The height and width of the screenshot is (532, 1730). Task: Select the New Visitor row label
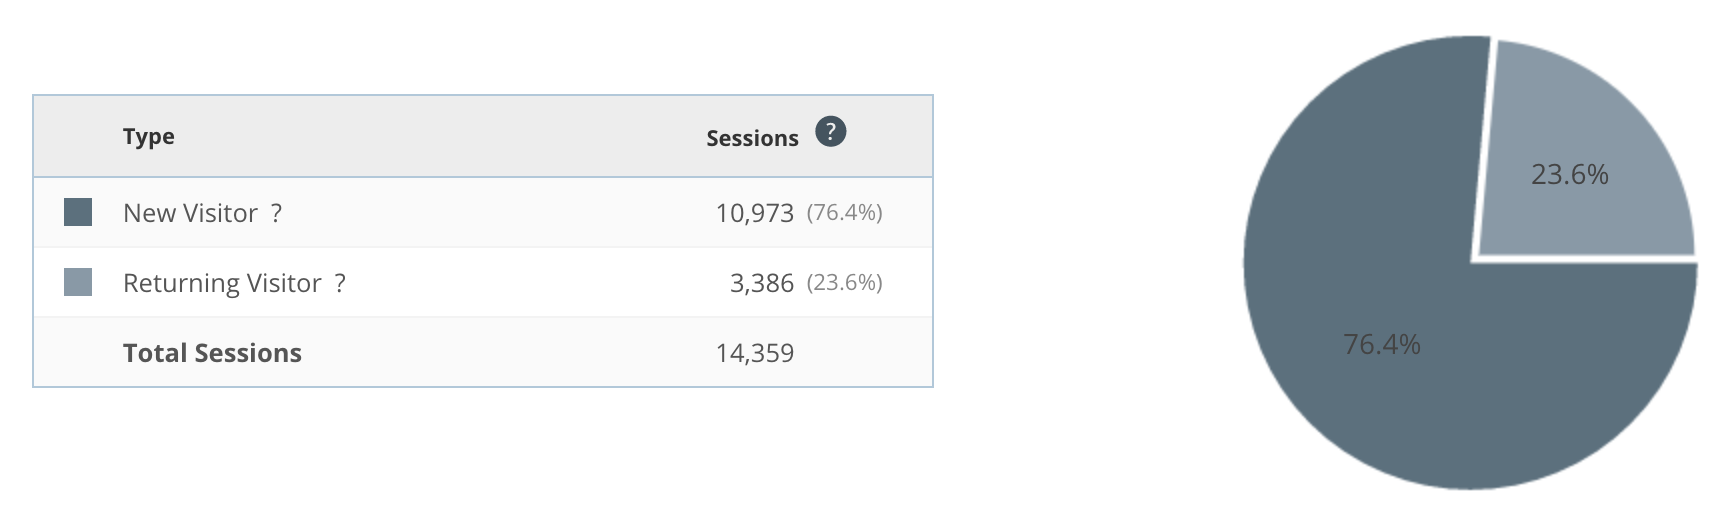pos(190,213)
